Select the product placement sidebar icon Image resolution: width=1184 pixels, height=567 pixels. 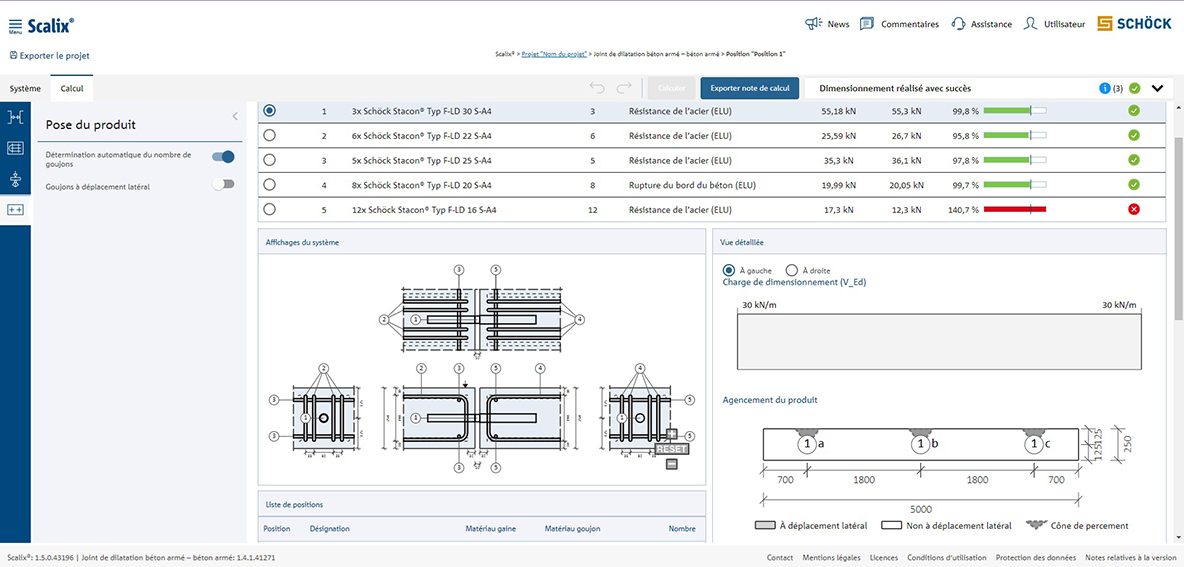pos(15,210)
